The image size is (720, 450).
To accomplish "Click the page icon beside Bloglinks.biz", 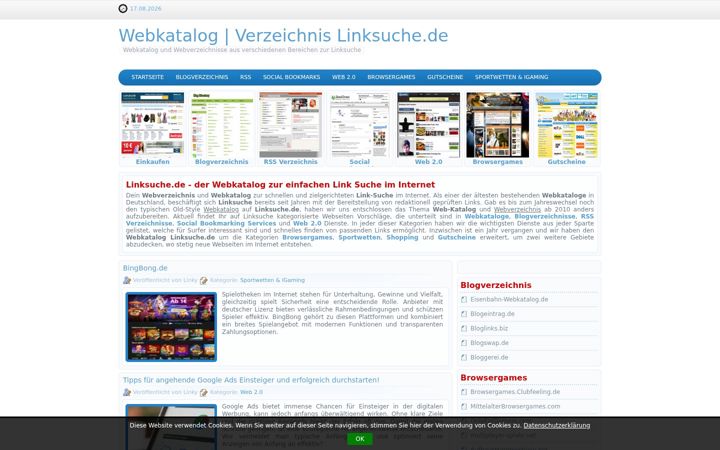I will coord(464,328).
